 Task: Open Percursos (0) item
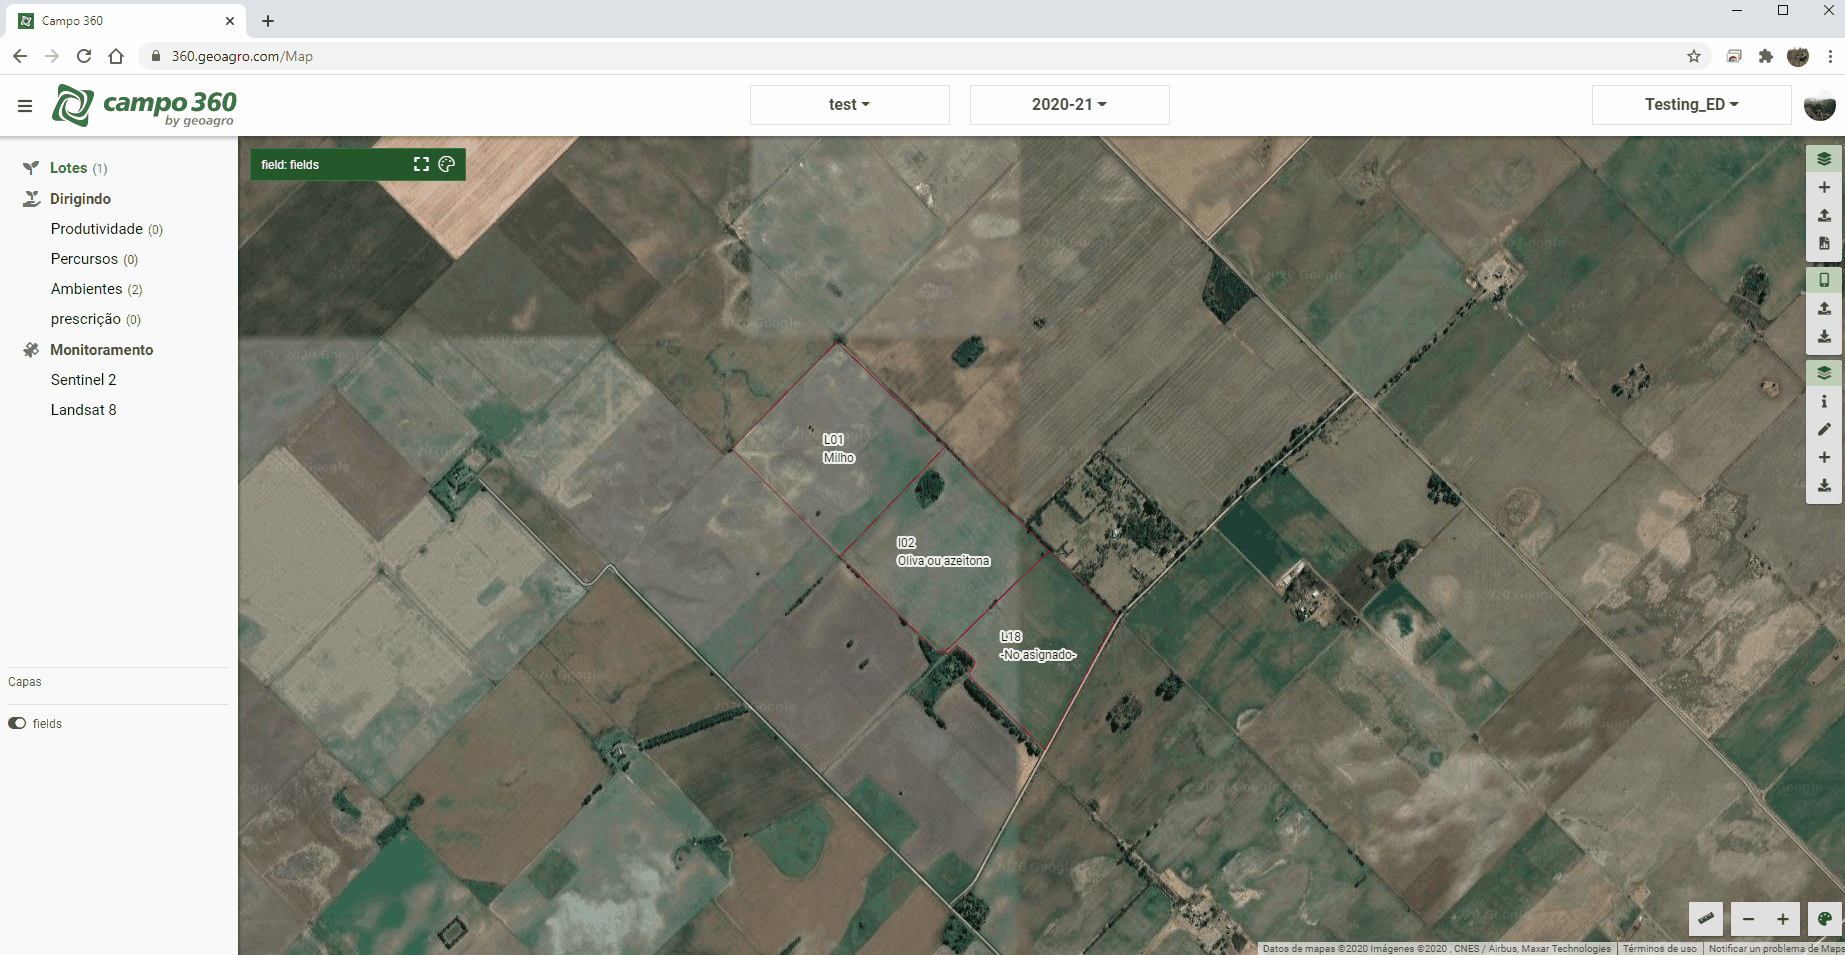(x=95, y=259)
